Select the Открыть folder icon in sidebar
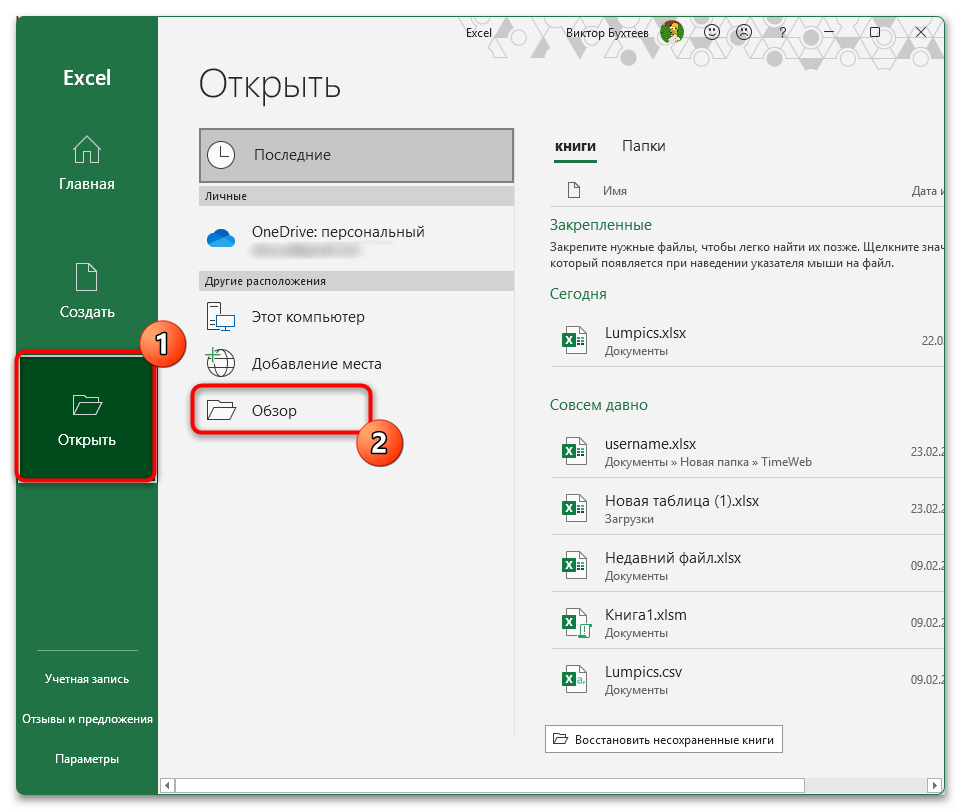 tap(87, 404)
